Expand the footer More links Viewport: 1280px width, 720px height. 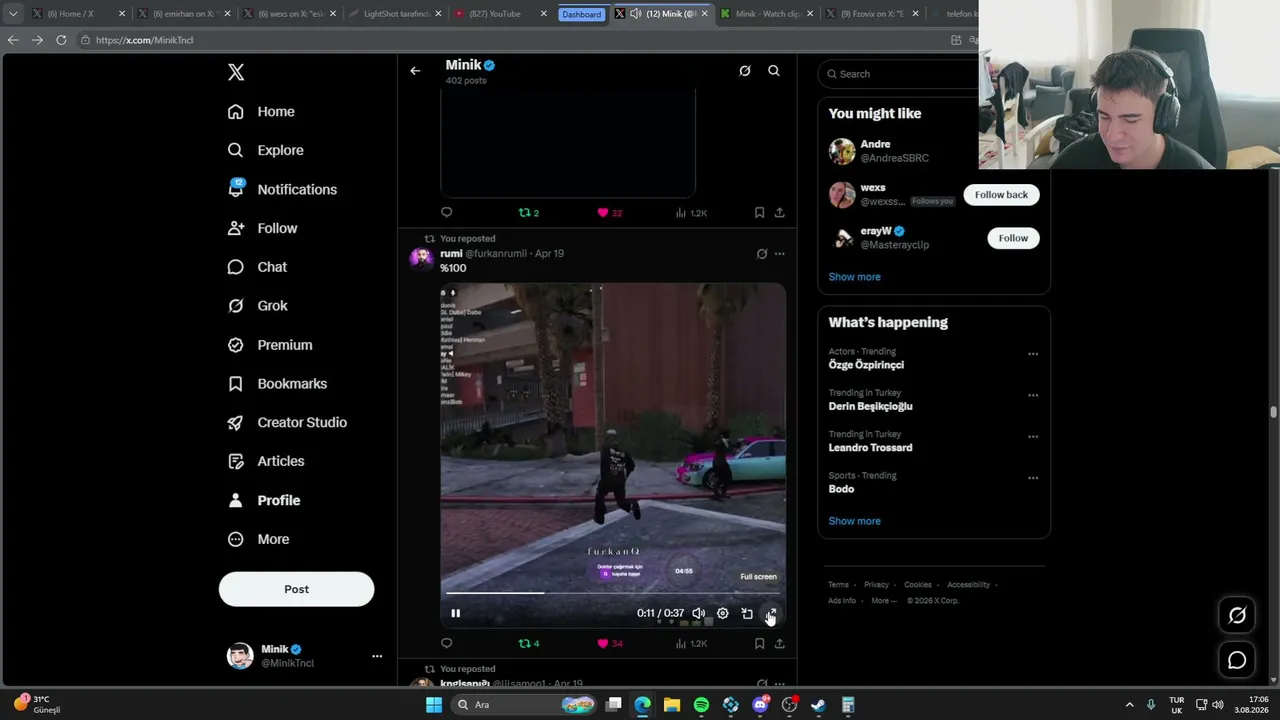883,601
